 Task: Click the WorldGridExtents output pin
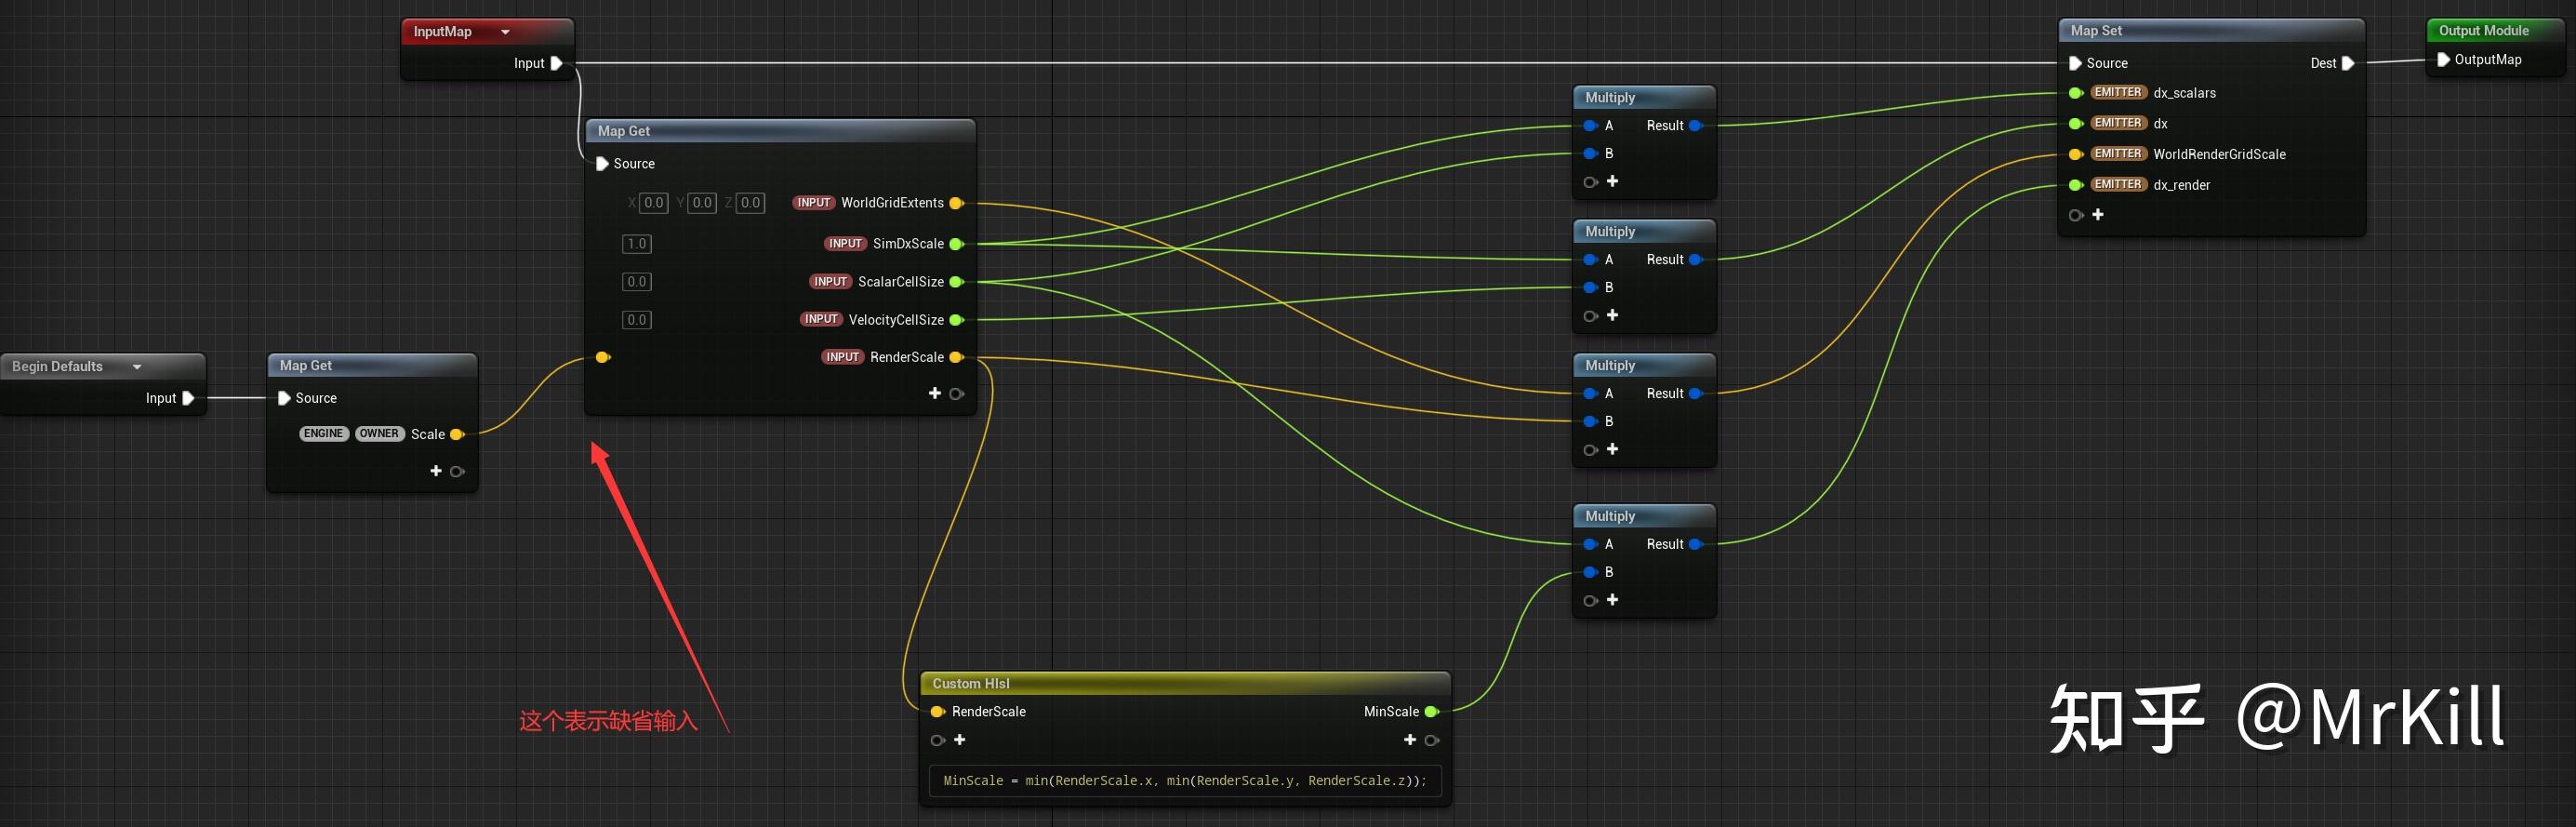pyautogui.click(x=956, y=203)
